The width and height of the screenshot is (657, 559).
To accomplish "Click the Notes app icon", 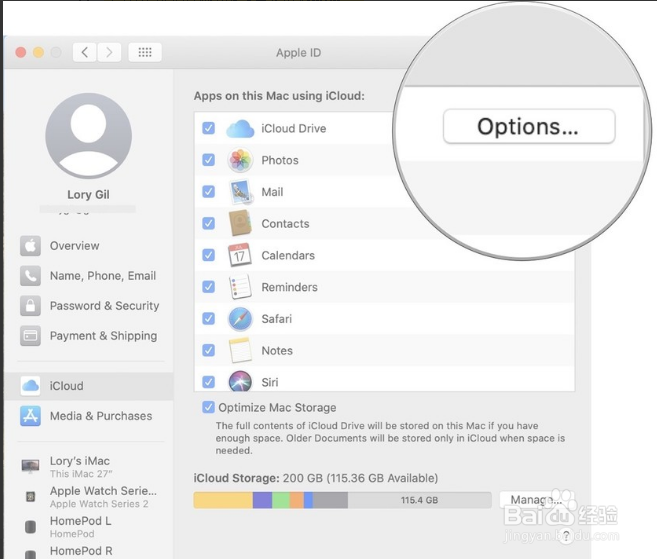I will 240,350.
